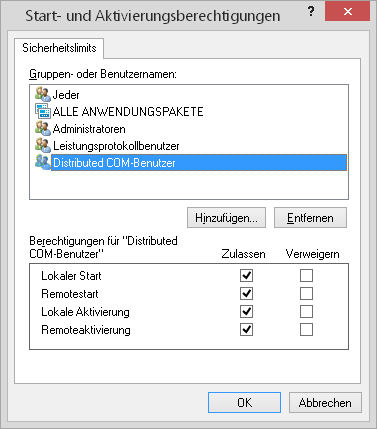Viewport: 377px width, 429px height.
Task: Click the Leistungsprotokollbenutzer group icon
Action: 43,146
